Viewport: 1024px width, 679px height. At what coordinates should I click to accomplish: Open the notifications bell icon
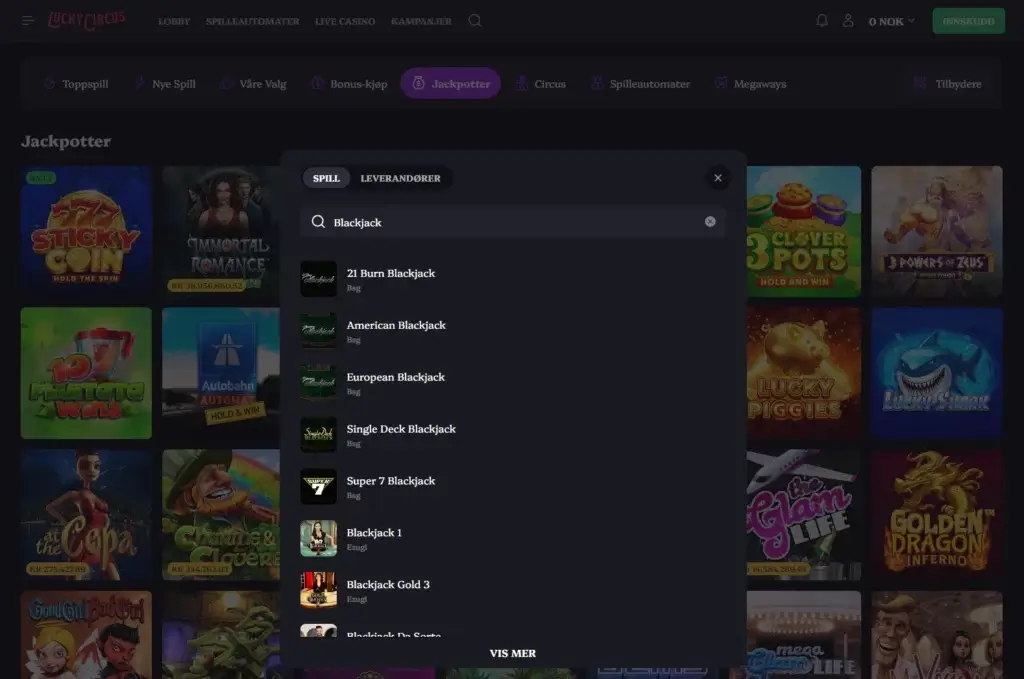coord(822,21)
